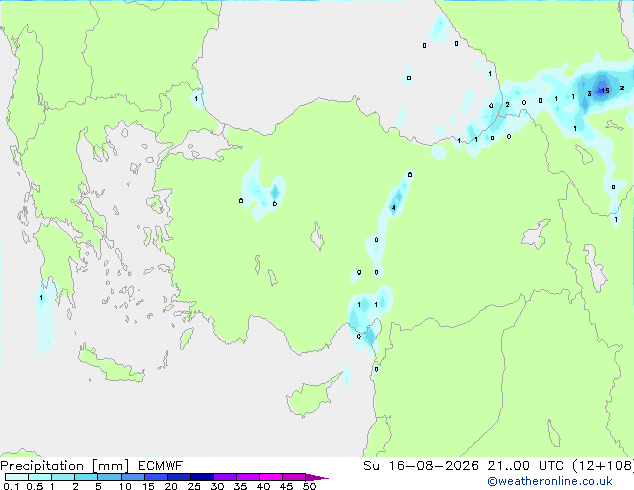The height and width of the screenshot is (490, 634).
Task: Select the 2–5 mm legend color swatch
Action: (86, 477)
